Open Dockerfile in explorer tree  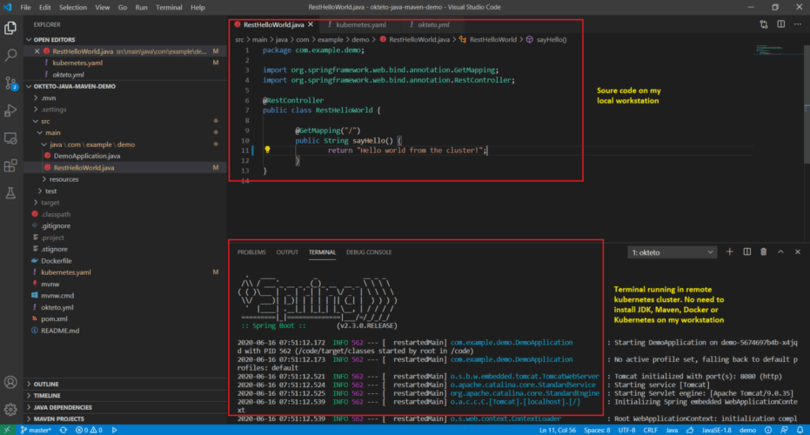coord(56,260)
